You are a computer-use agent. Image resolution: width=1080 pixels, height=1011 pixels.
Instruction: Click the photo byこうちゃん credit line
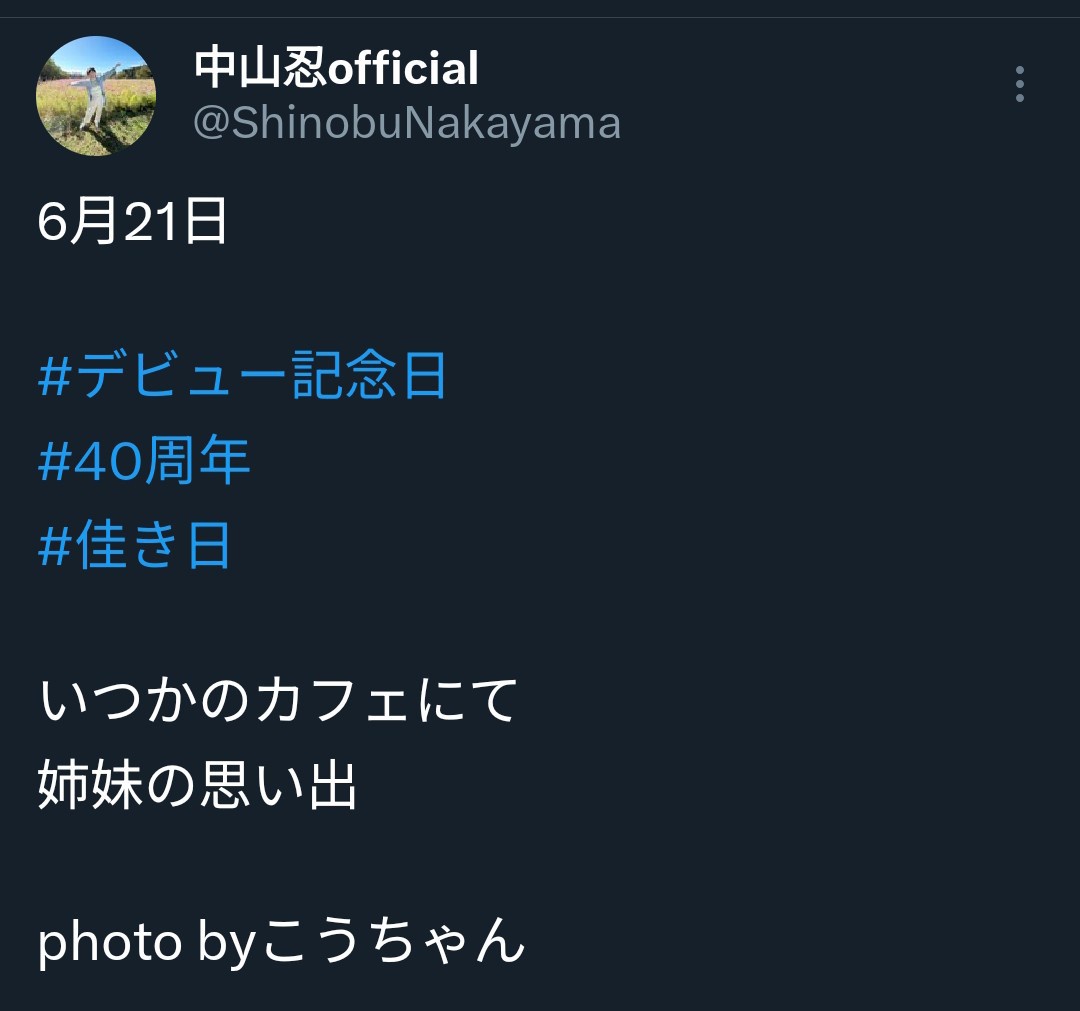coord(281,941)
